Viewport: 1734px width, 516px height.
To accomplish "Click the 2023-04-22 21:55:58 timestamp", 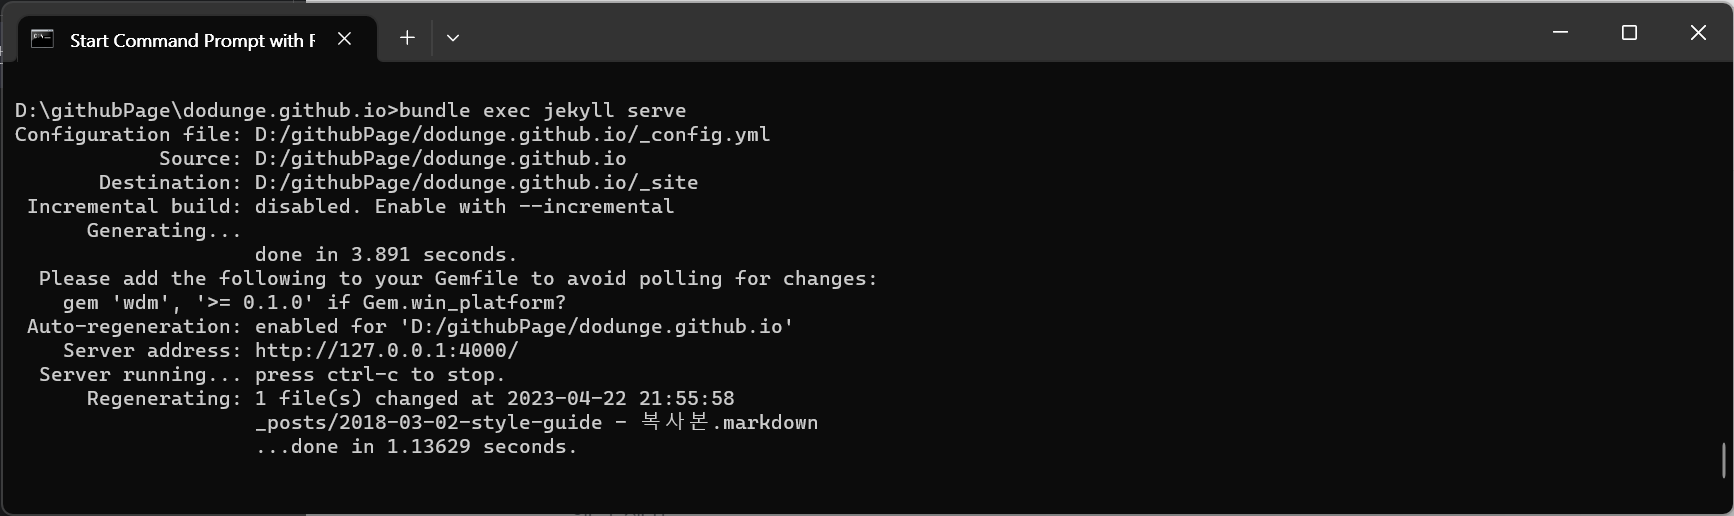I will 621,399.
